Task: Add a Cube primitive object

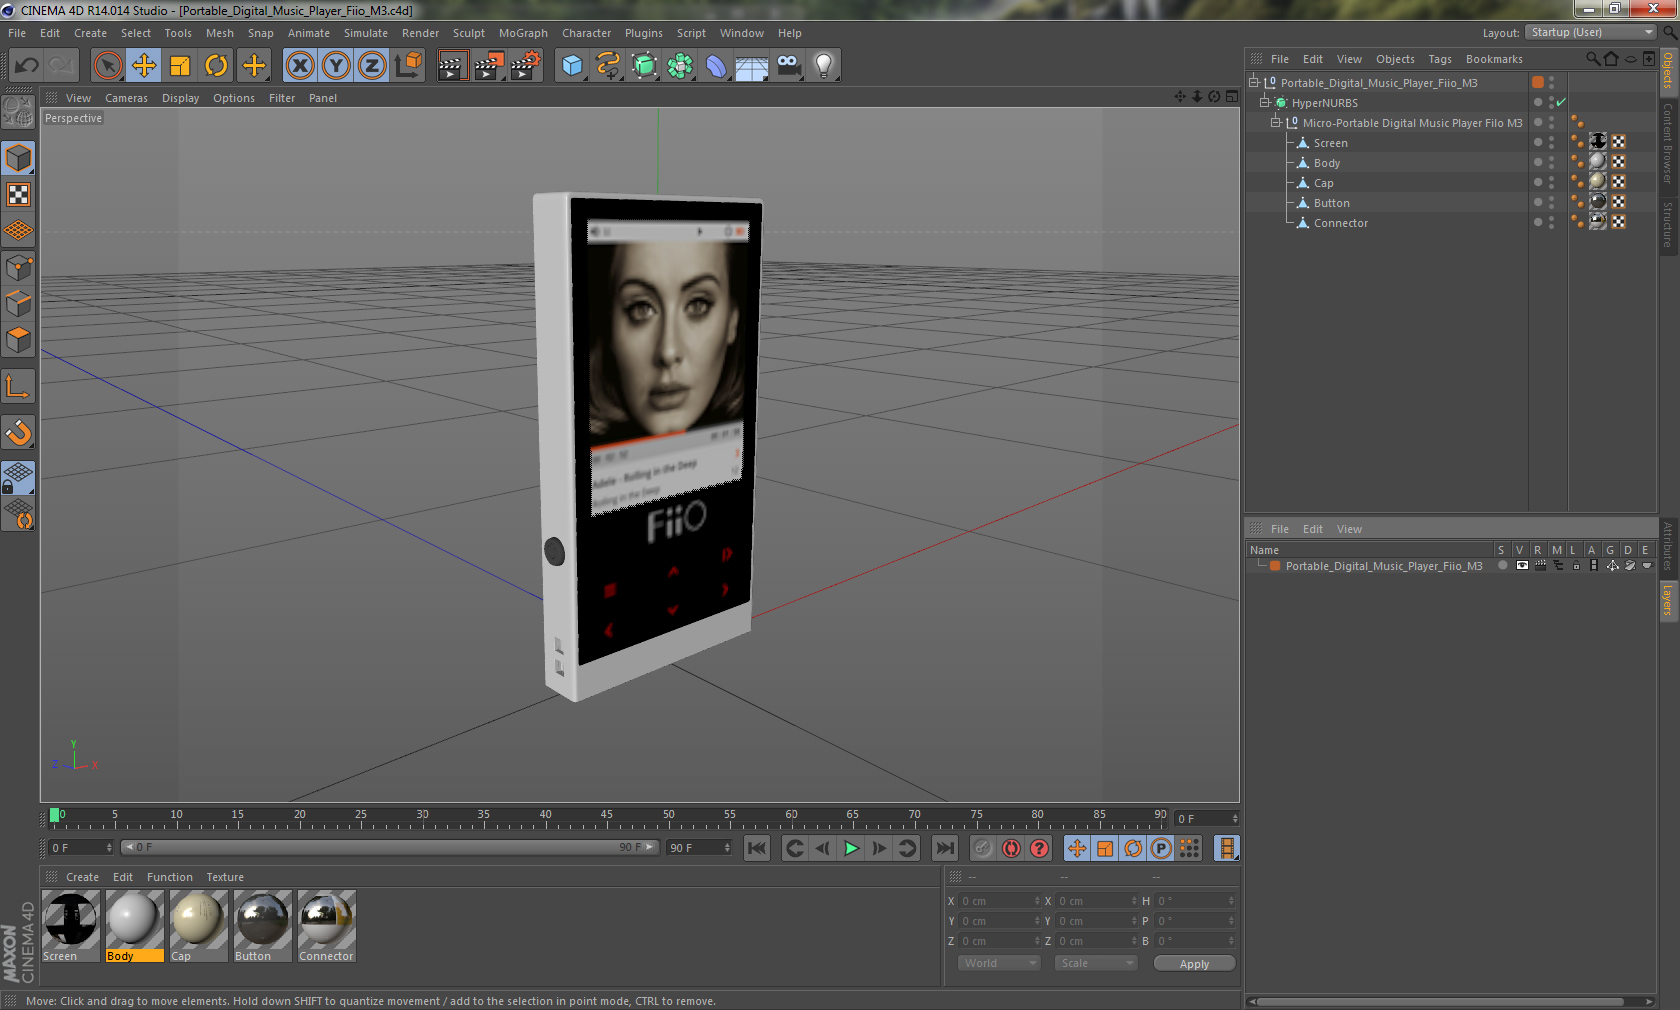Action: (x=572, y=66)
